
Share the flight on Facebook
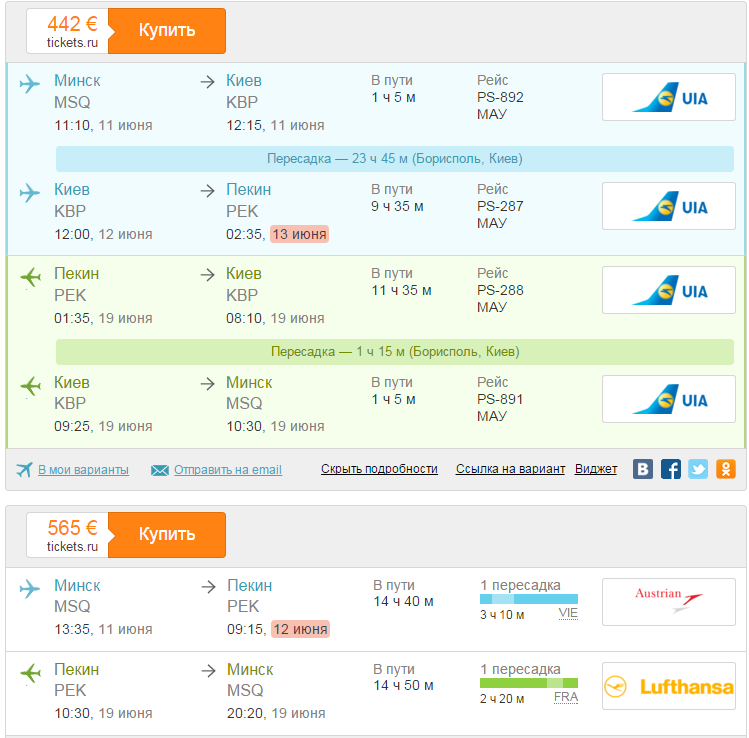pos(671,469)
